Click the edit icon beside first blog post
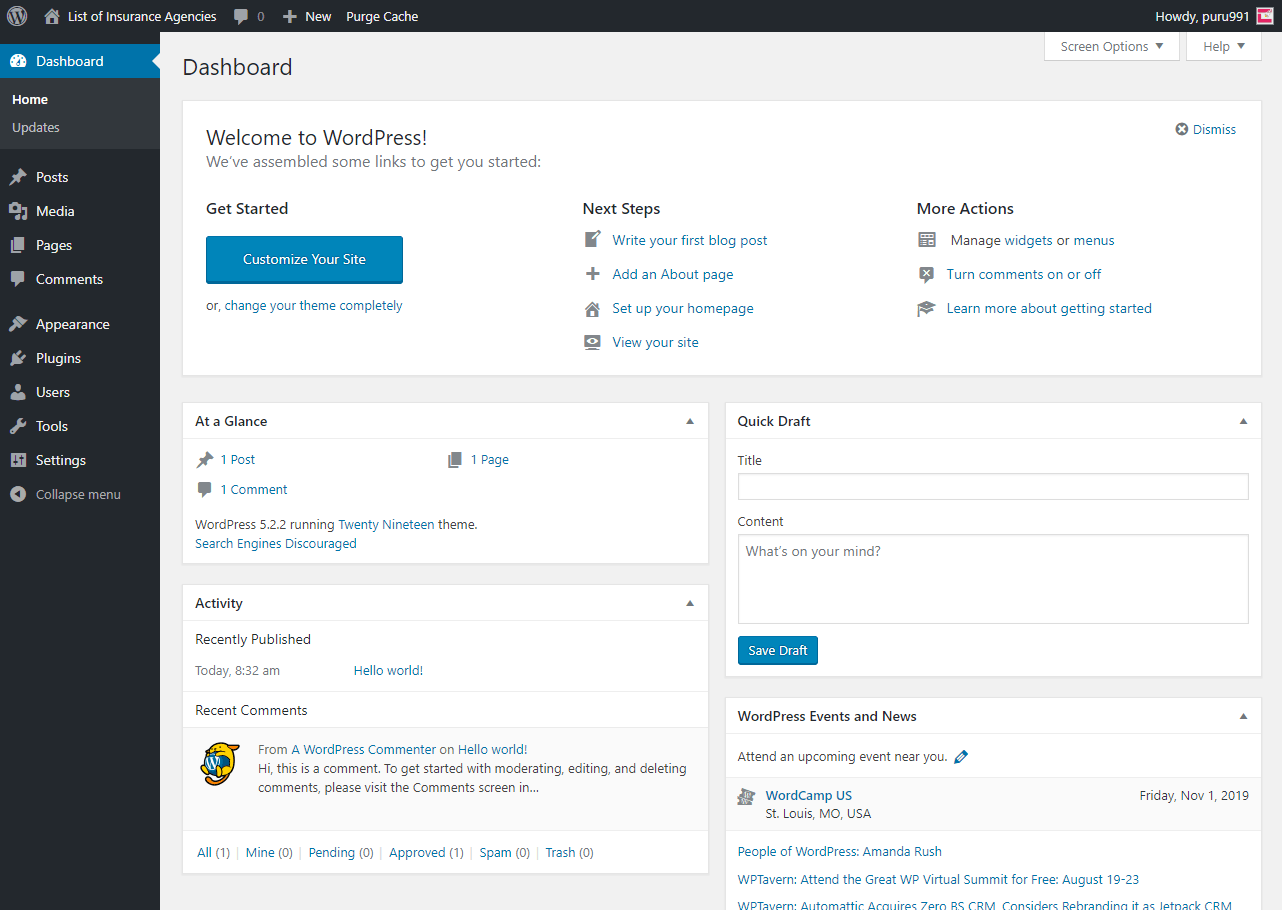 coord(593,240)
